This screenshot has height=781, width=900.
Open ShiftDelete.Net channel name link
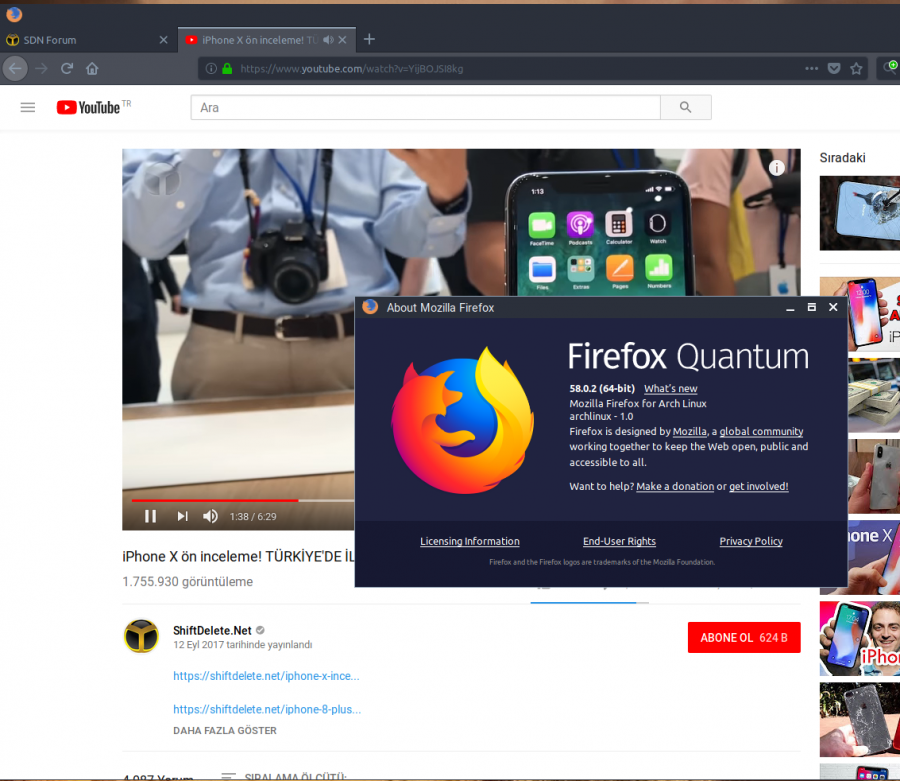tap(212, 630)
